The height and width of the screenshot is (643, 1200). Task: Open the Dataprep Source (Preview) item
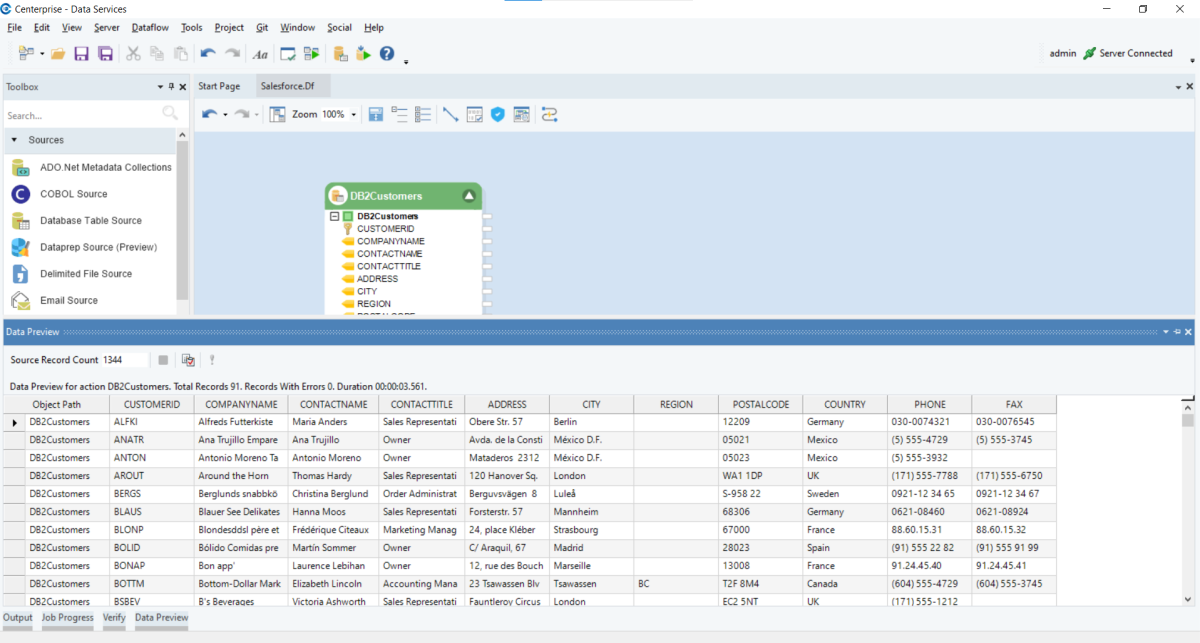point(21,247)
